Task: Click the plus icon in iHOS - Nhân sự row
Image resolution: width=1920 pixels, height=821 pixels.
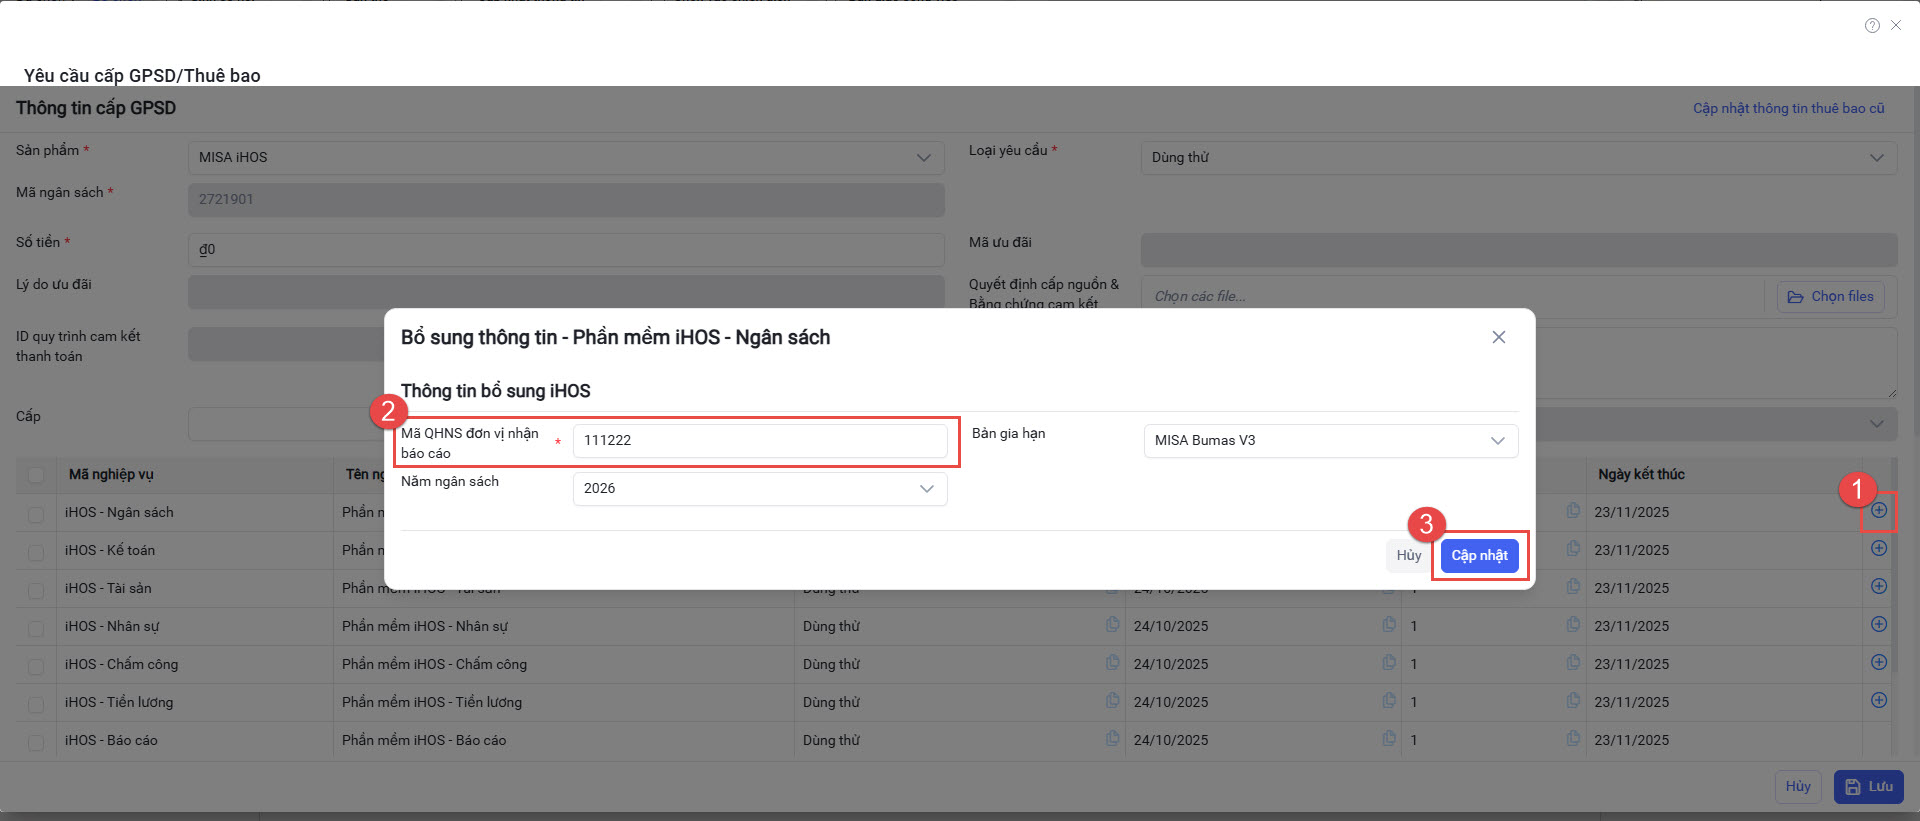Action: (x=1879, y=625)
